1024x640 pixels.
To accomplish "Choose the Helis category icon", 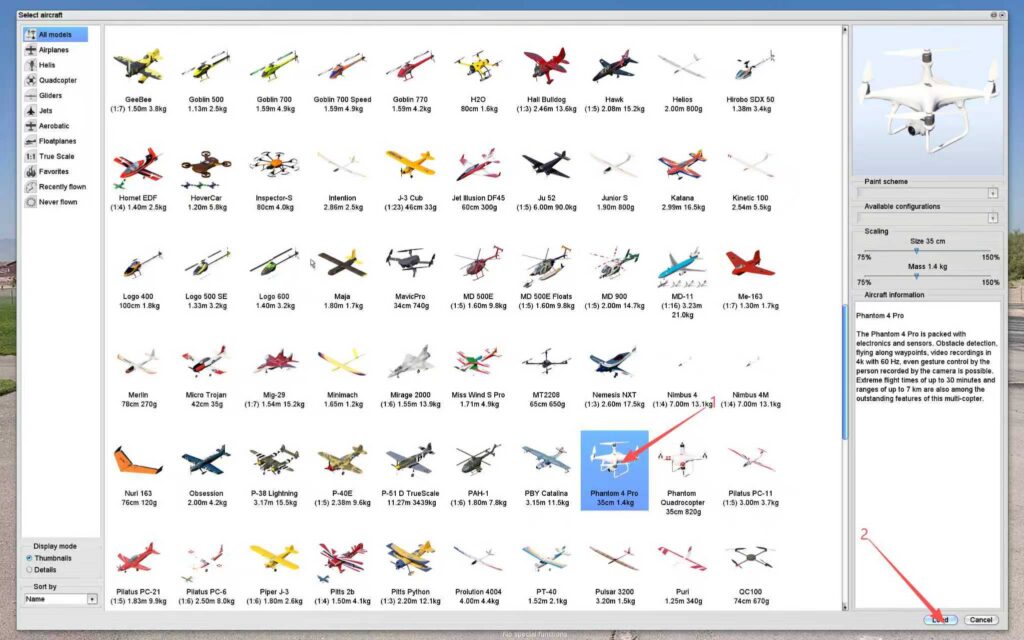I will [31, 65].
